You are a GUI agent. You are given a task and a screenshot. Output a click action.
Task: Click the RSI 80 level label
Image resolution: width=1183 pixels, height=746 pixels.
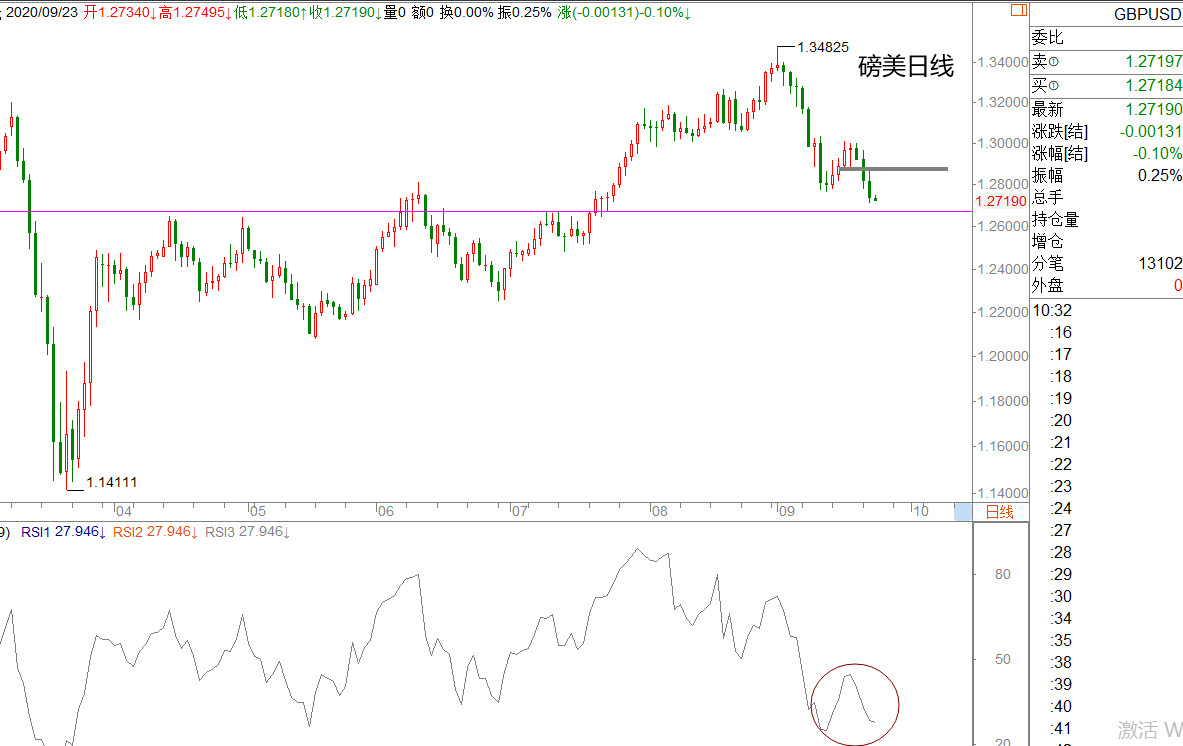pos(1003,574)
